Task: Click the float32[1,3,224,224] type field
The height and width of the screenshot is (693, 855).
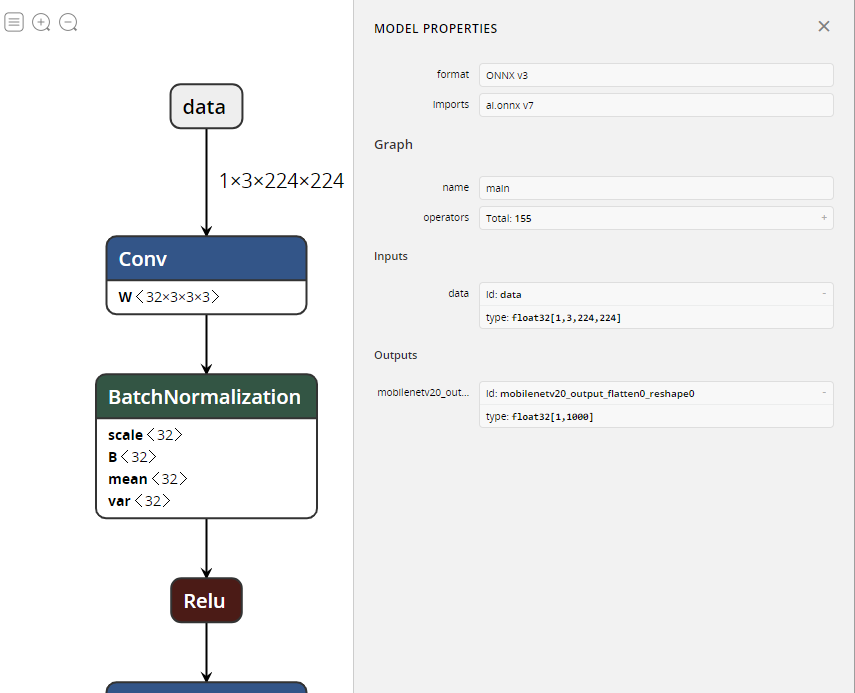Action: (x=656, y=317)
